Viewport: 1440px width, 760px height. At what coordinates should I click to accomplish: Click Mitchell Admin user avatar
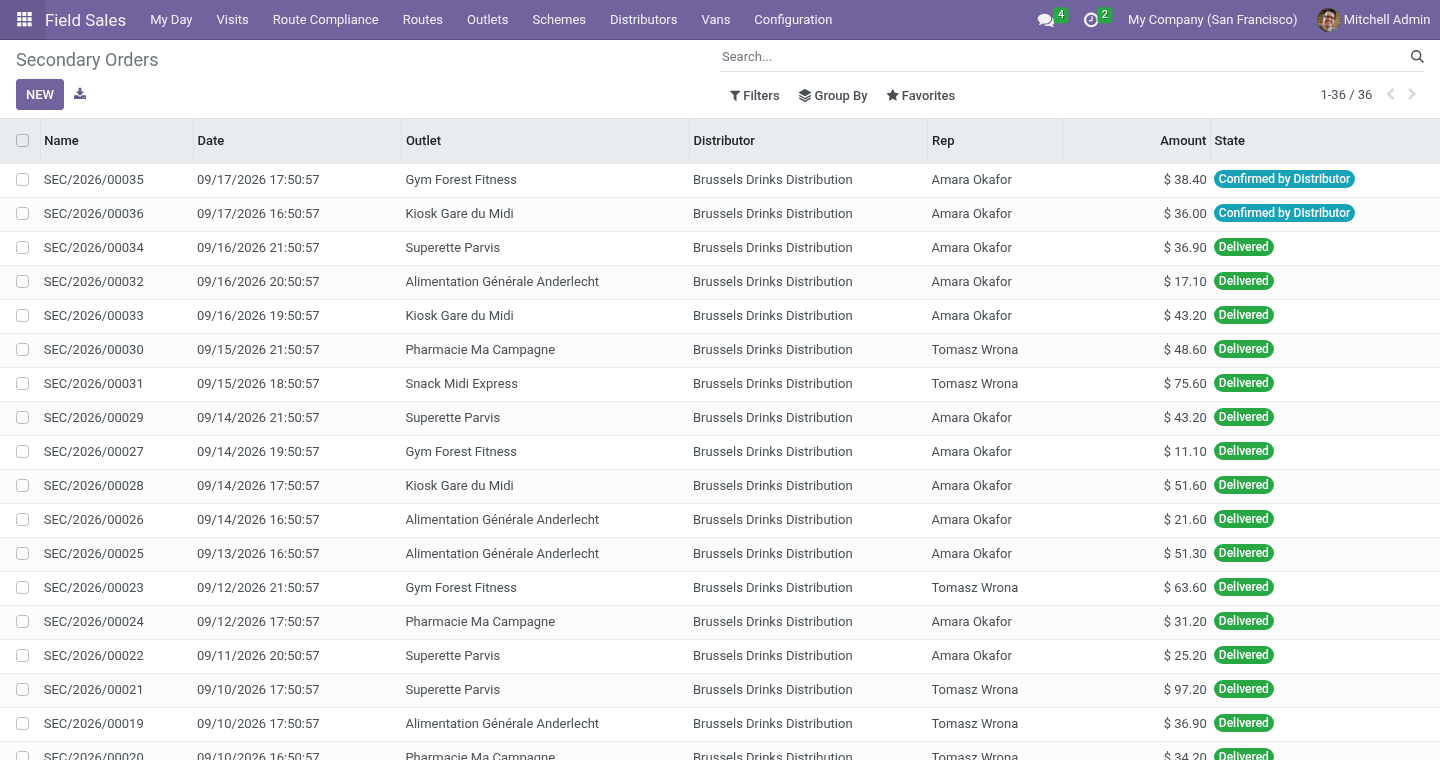point(1328,20)
